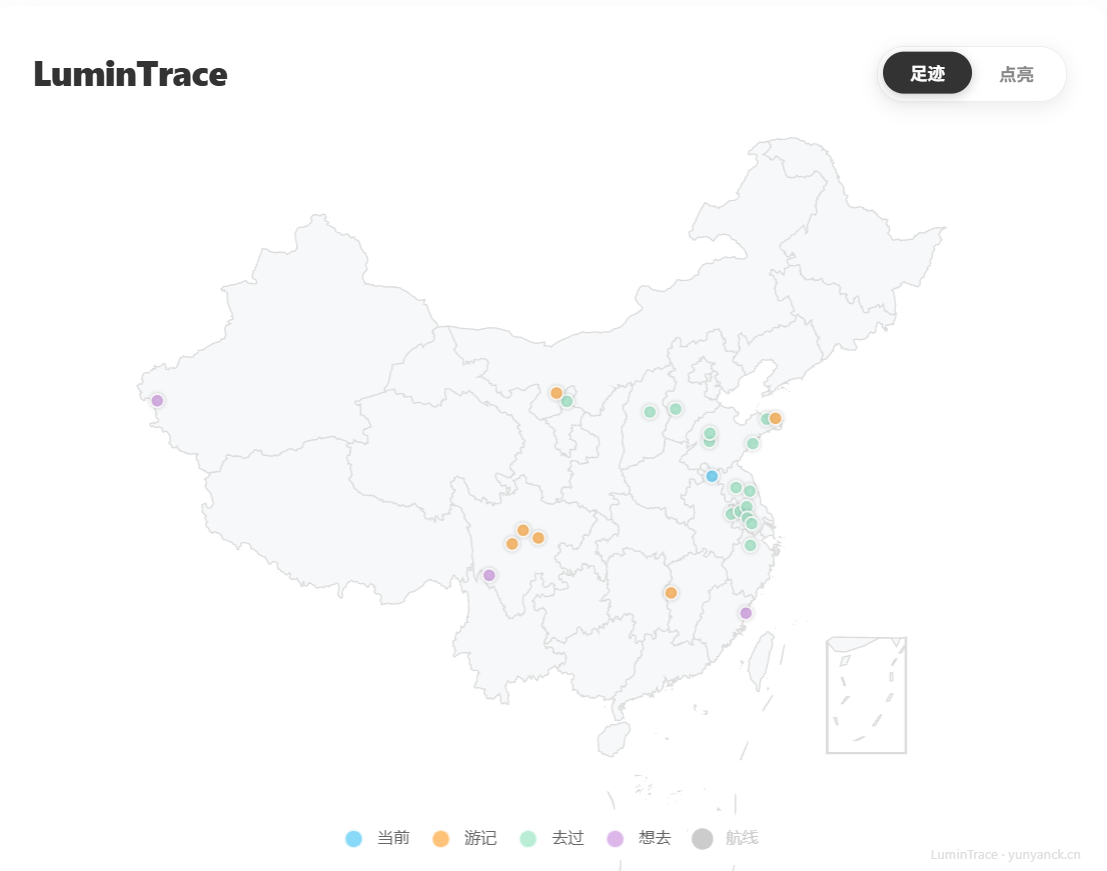Click the westernmost green marker in northern China
The height and width of the screenshot is (871, 1107).
[x=567, y=401]
